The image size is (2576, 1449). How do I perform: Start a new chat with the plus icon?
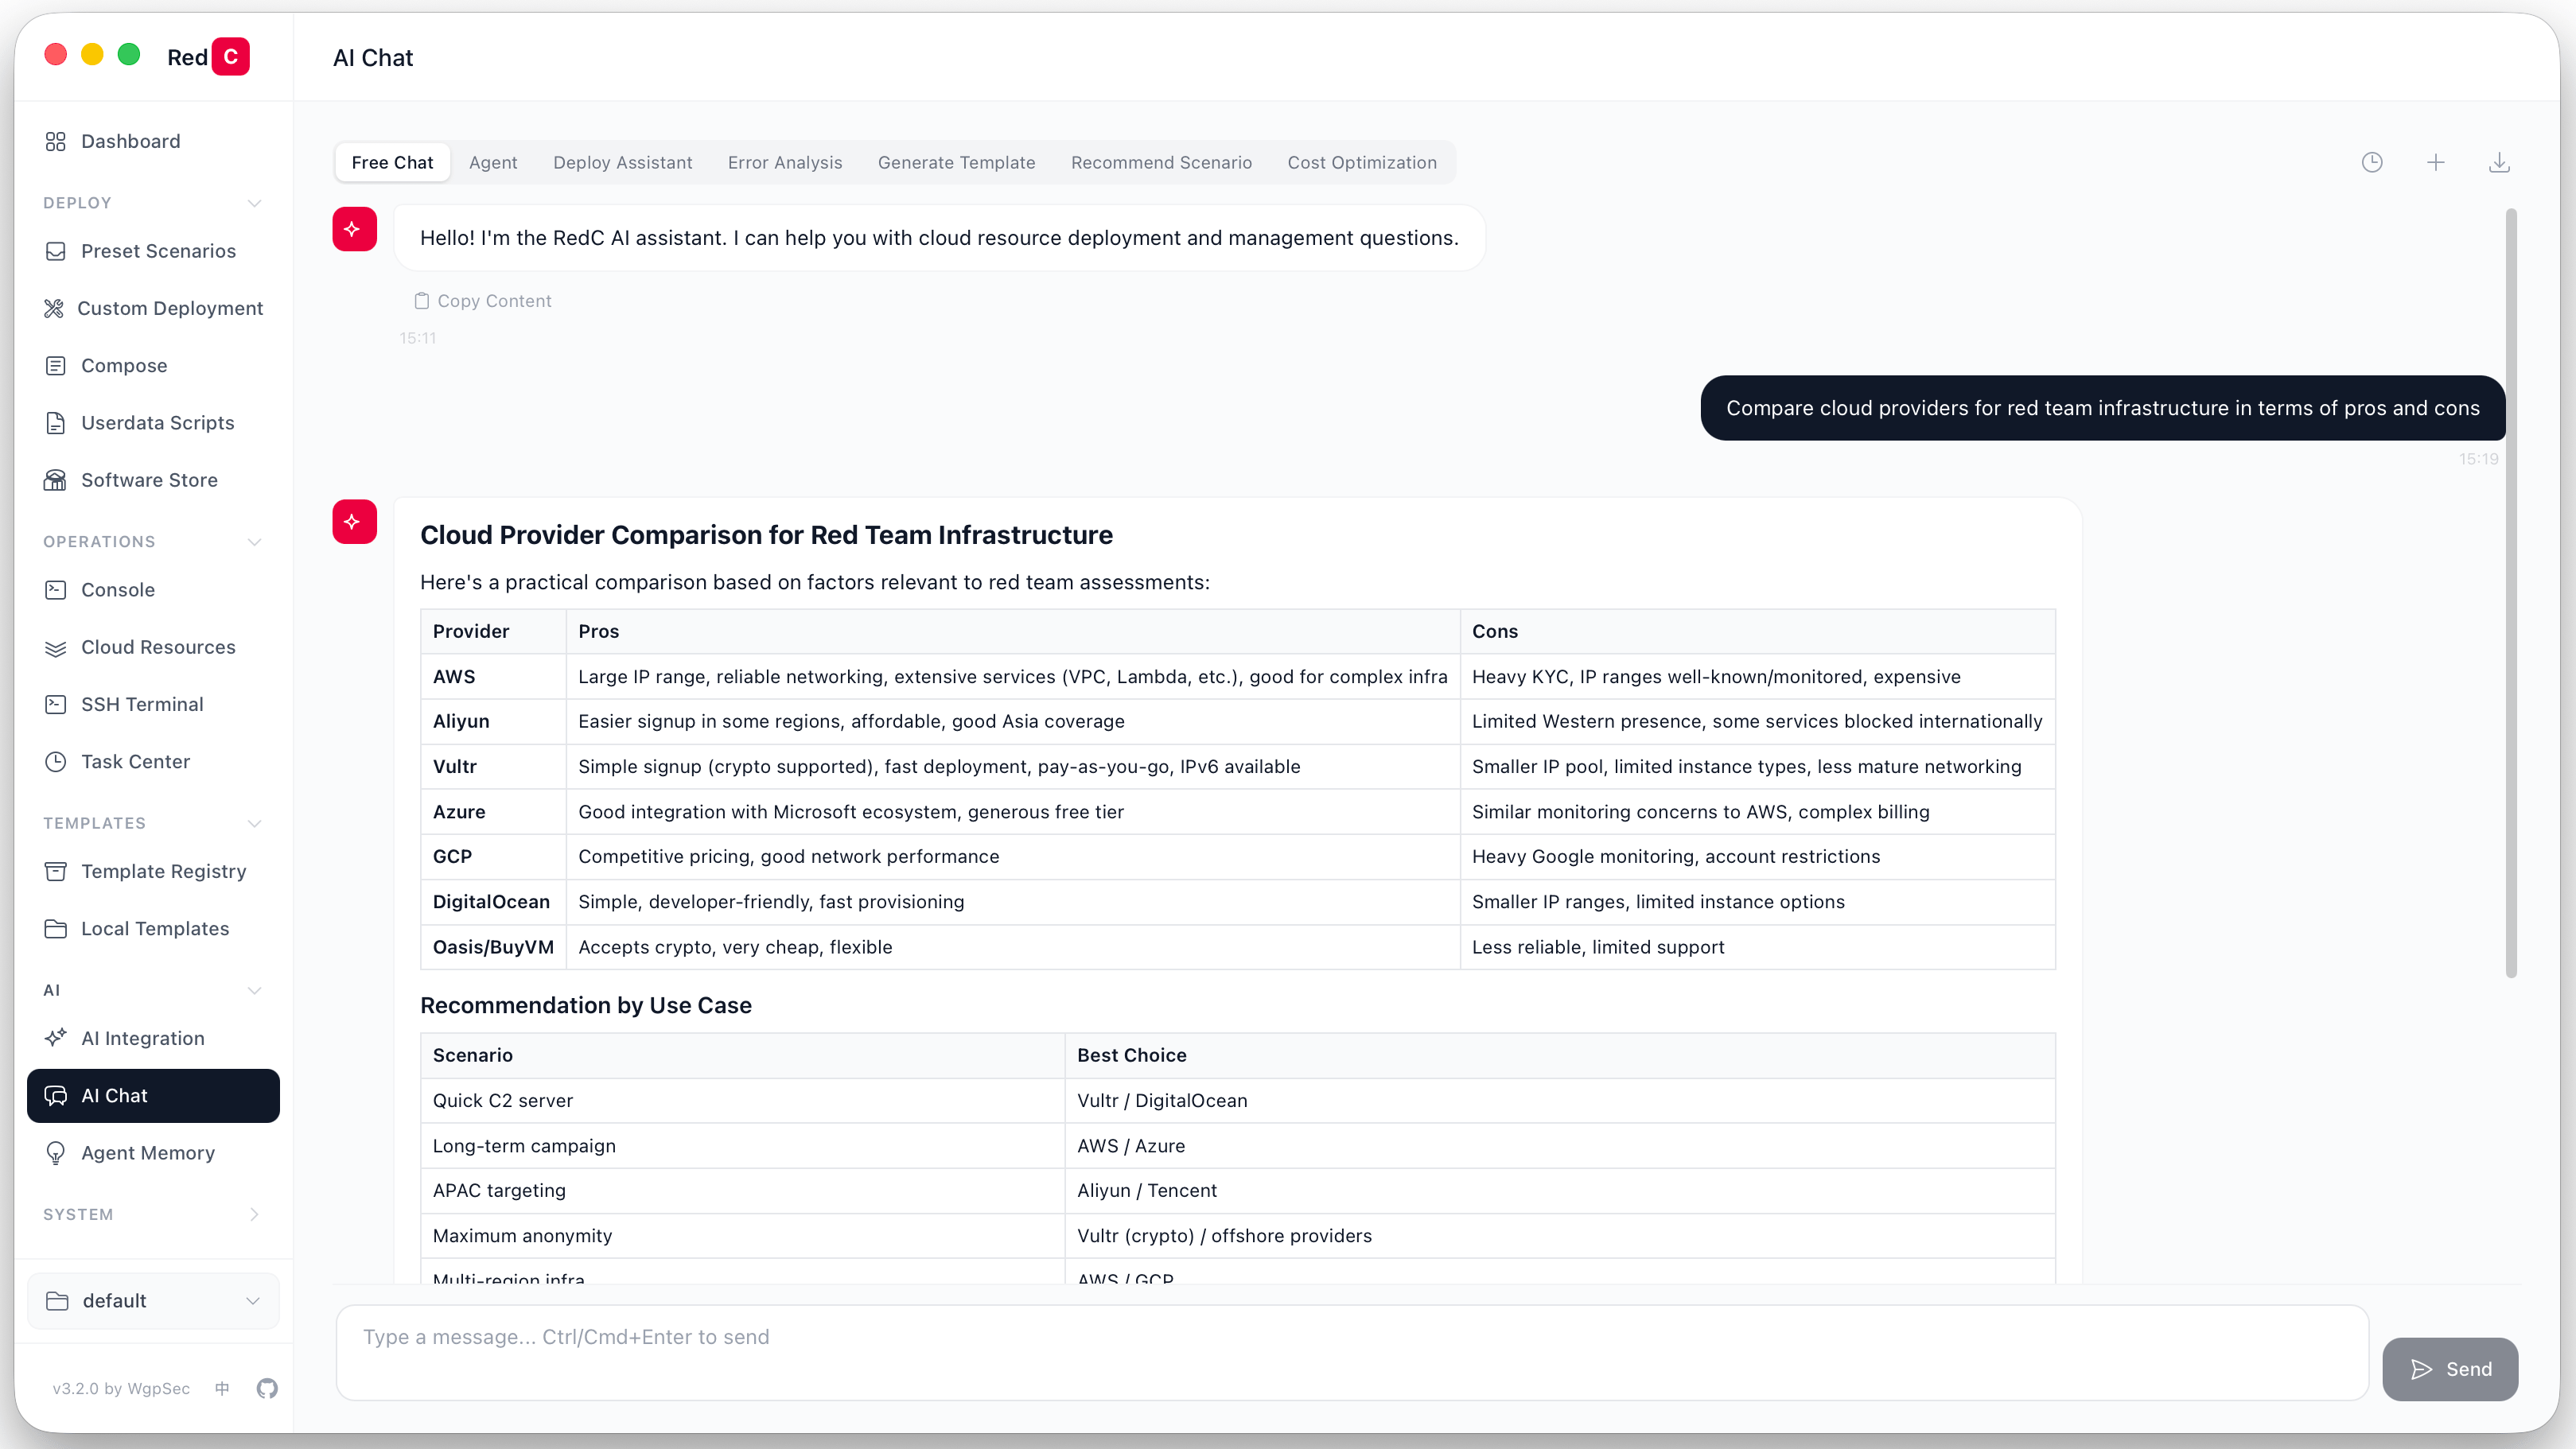[2436, 162]
